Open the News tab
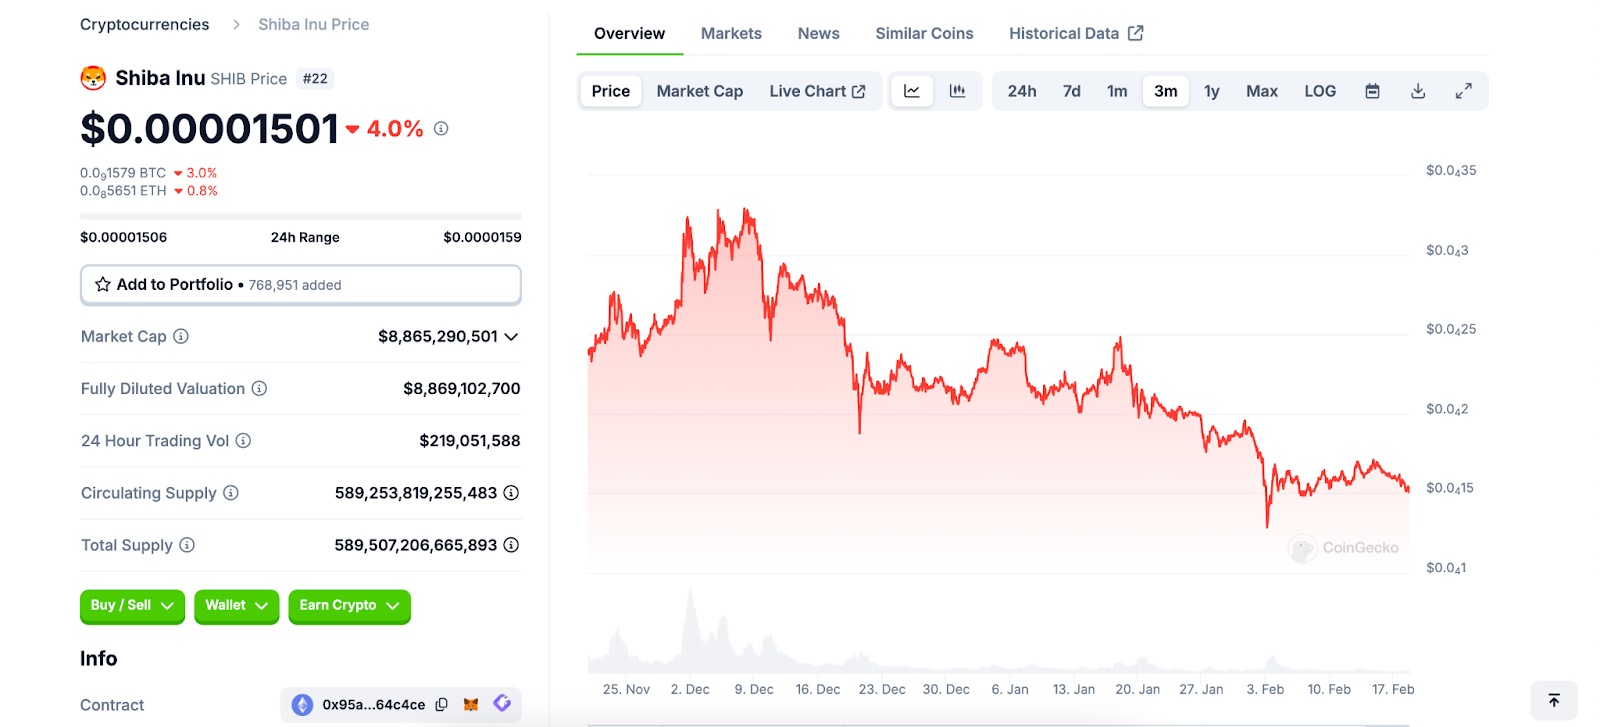 819,33
